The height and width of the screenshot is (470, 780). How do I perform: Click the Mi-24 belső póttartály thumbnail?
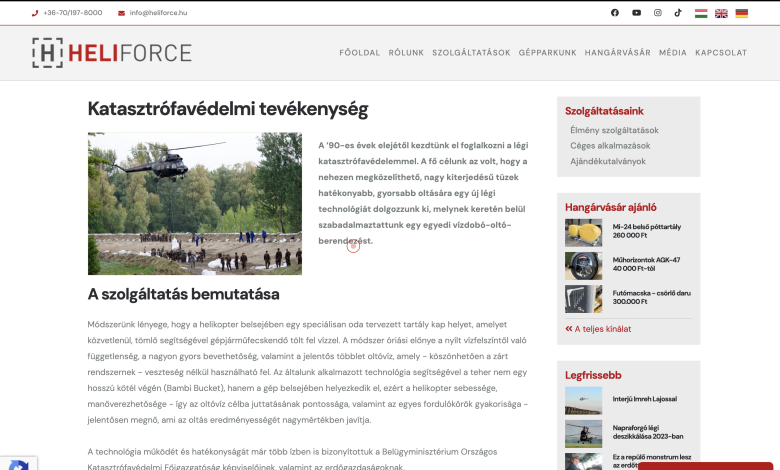583,232
